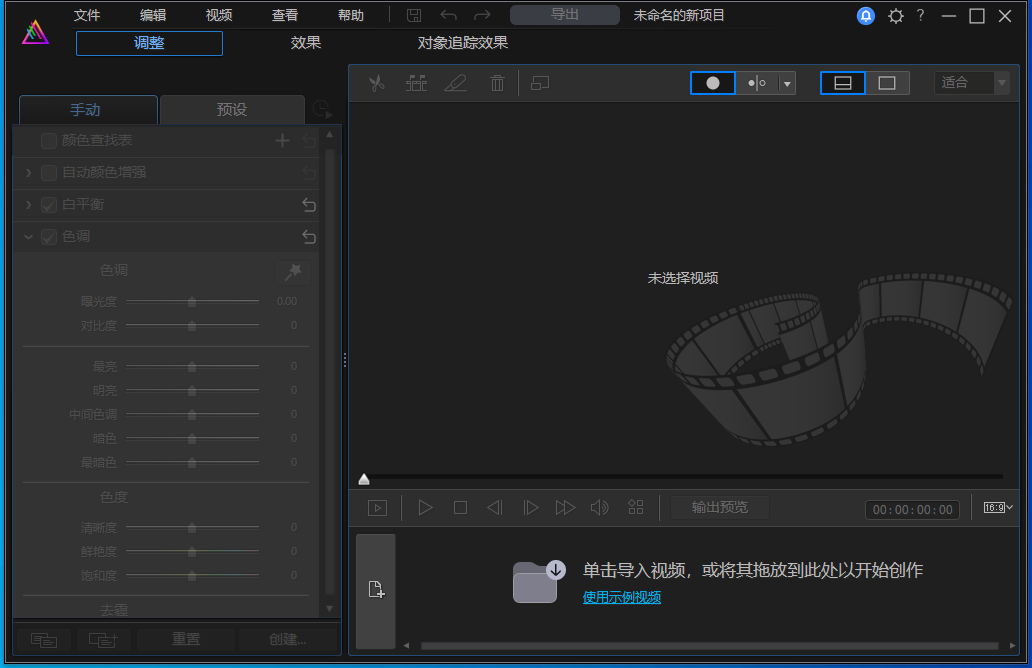
Task: Click the 使用示例视频 link
Action: (622, 597)
